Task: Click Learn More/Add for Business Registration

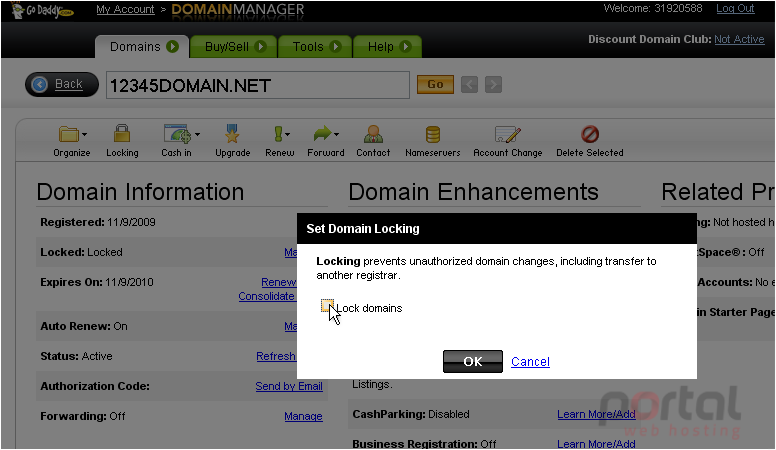Action: coord(596,444)
